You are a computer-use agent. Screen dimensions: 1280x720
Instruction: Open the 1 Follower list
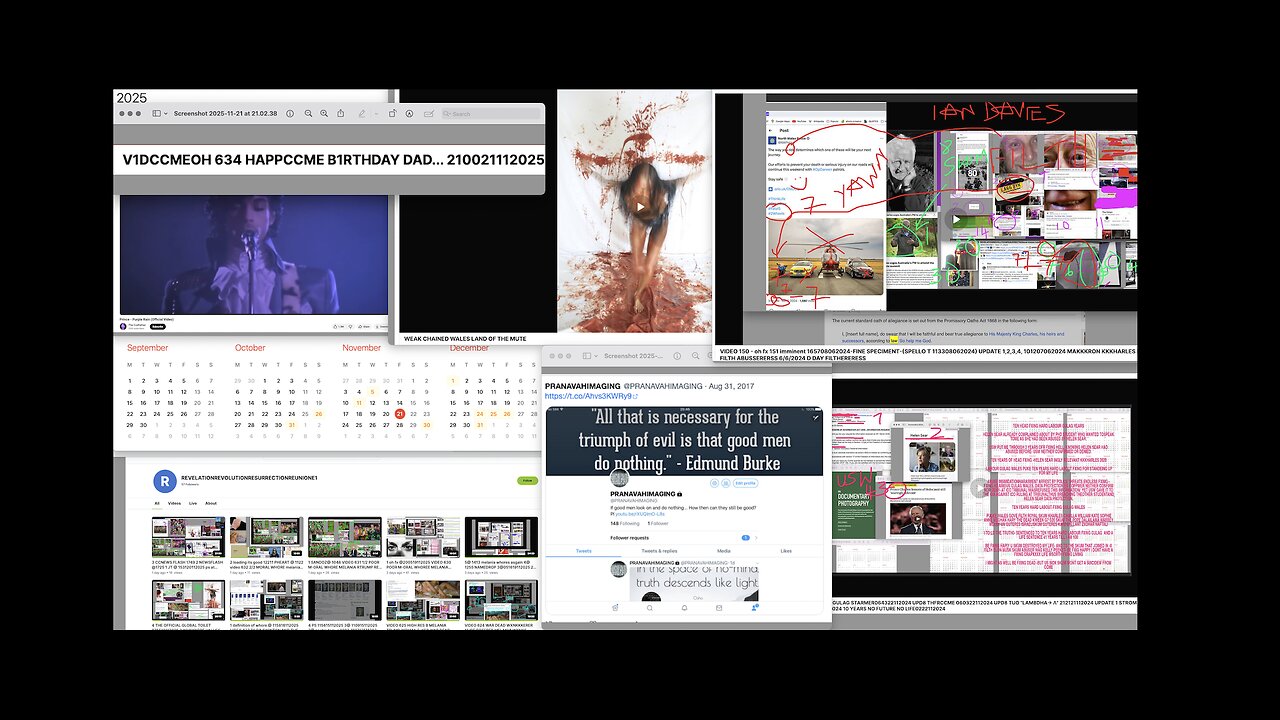point(657,523)
